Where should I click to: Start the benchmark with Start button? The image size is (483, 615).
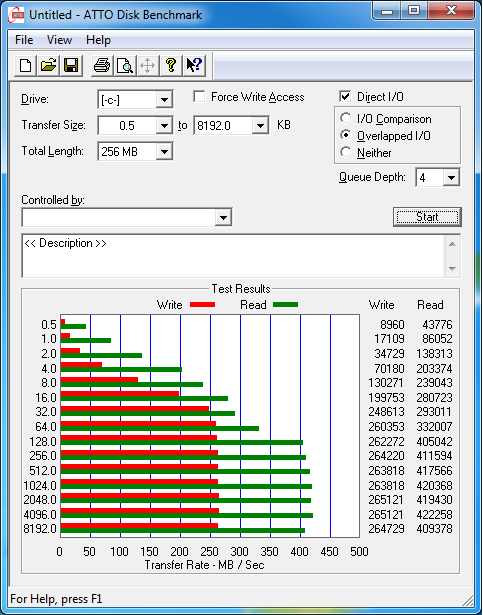tap(427, 217)
